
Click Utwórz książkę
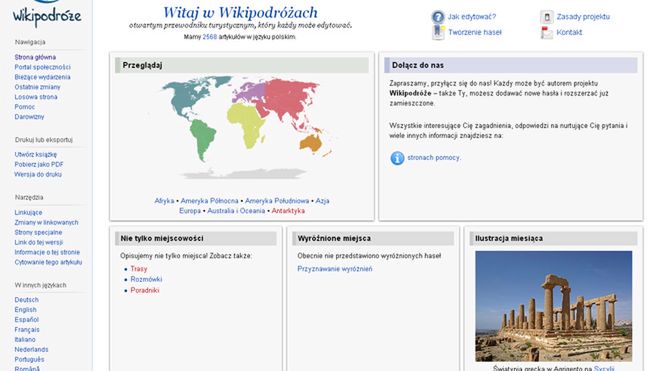tap(36, 155)
